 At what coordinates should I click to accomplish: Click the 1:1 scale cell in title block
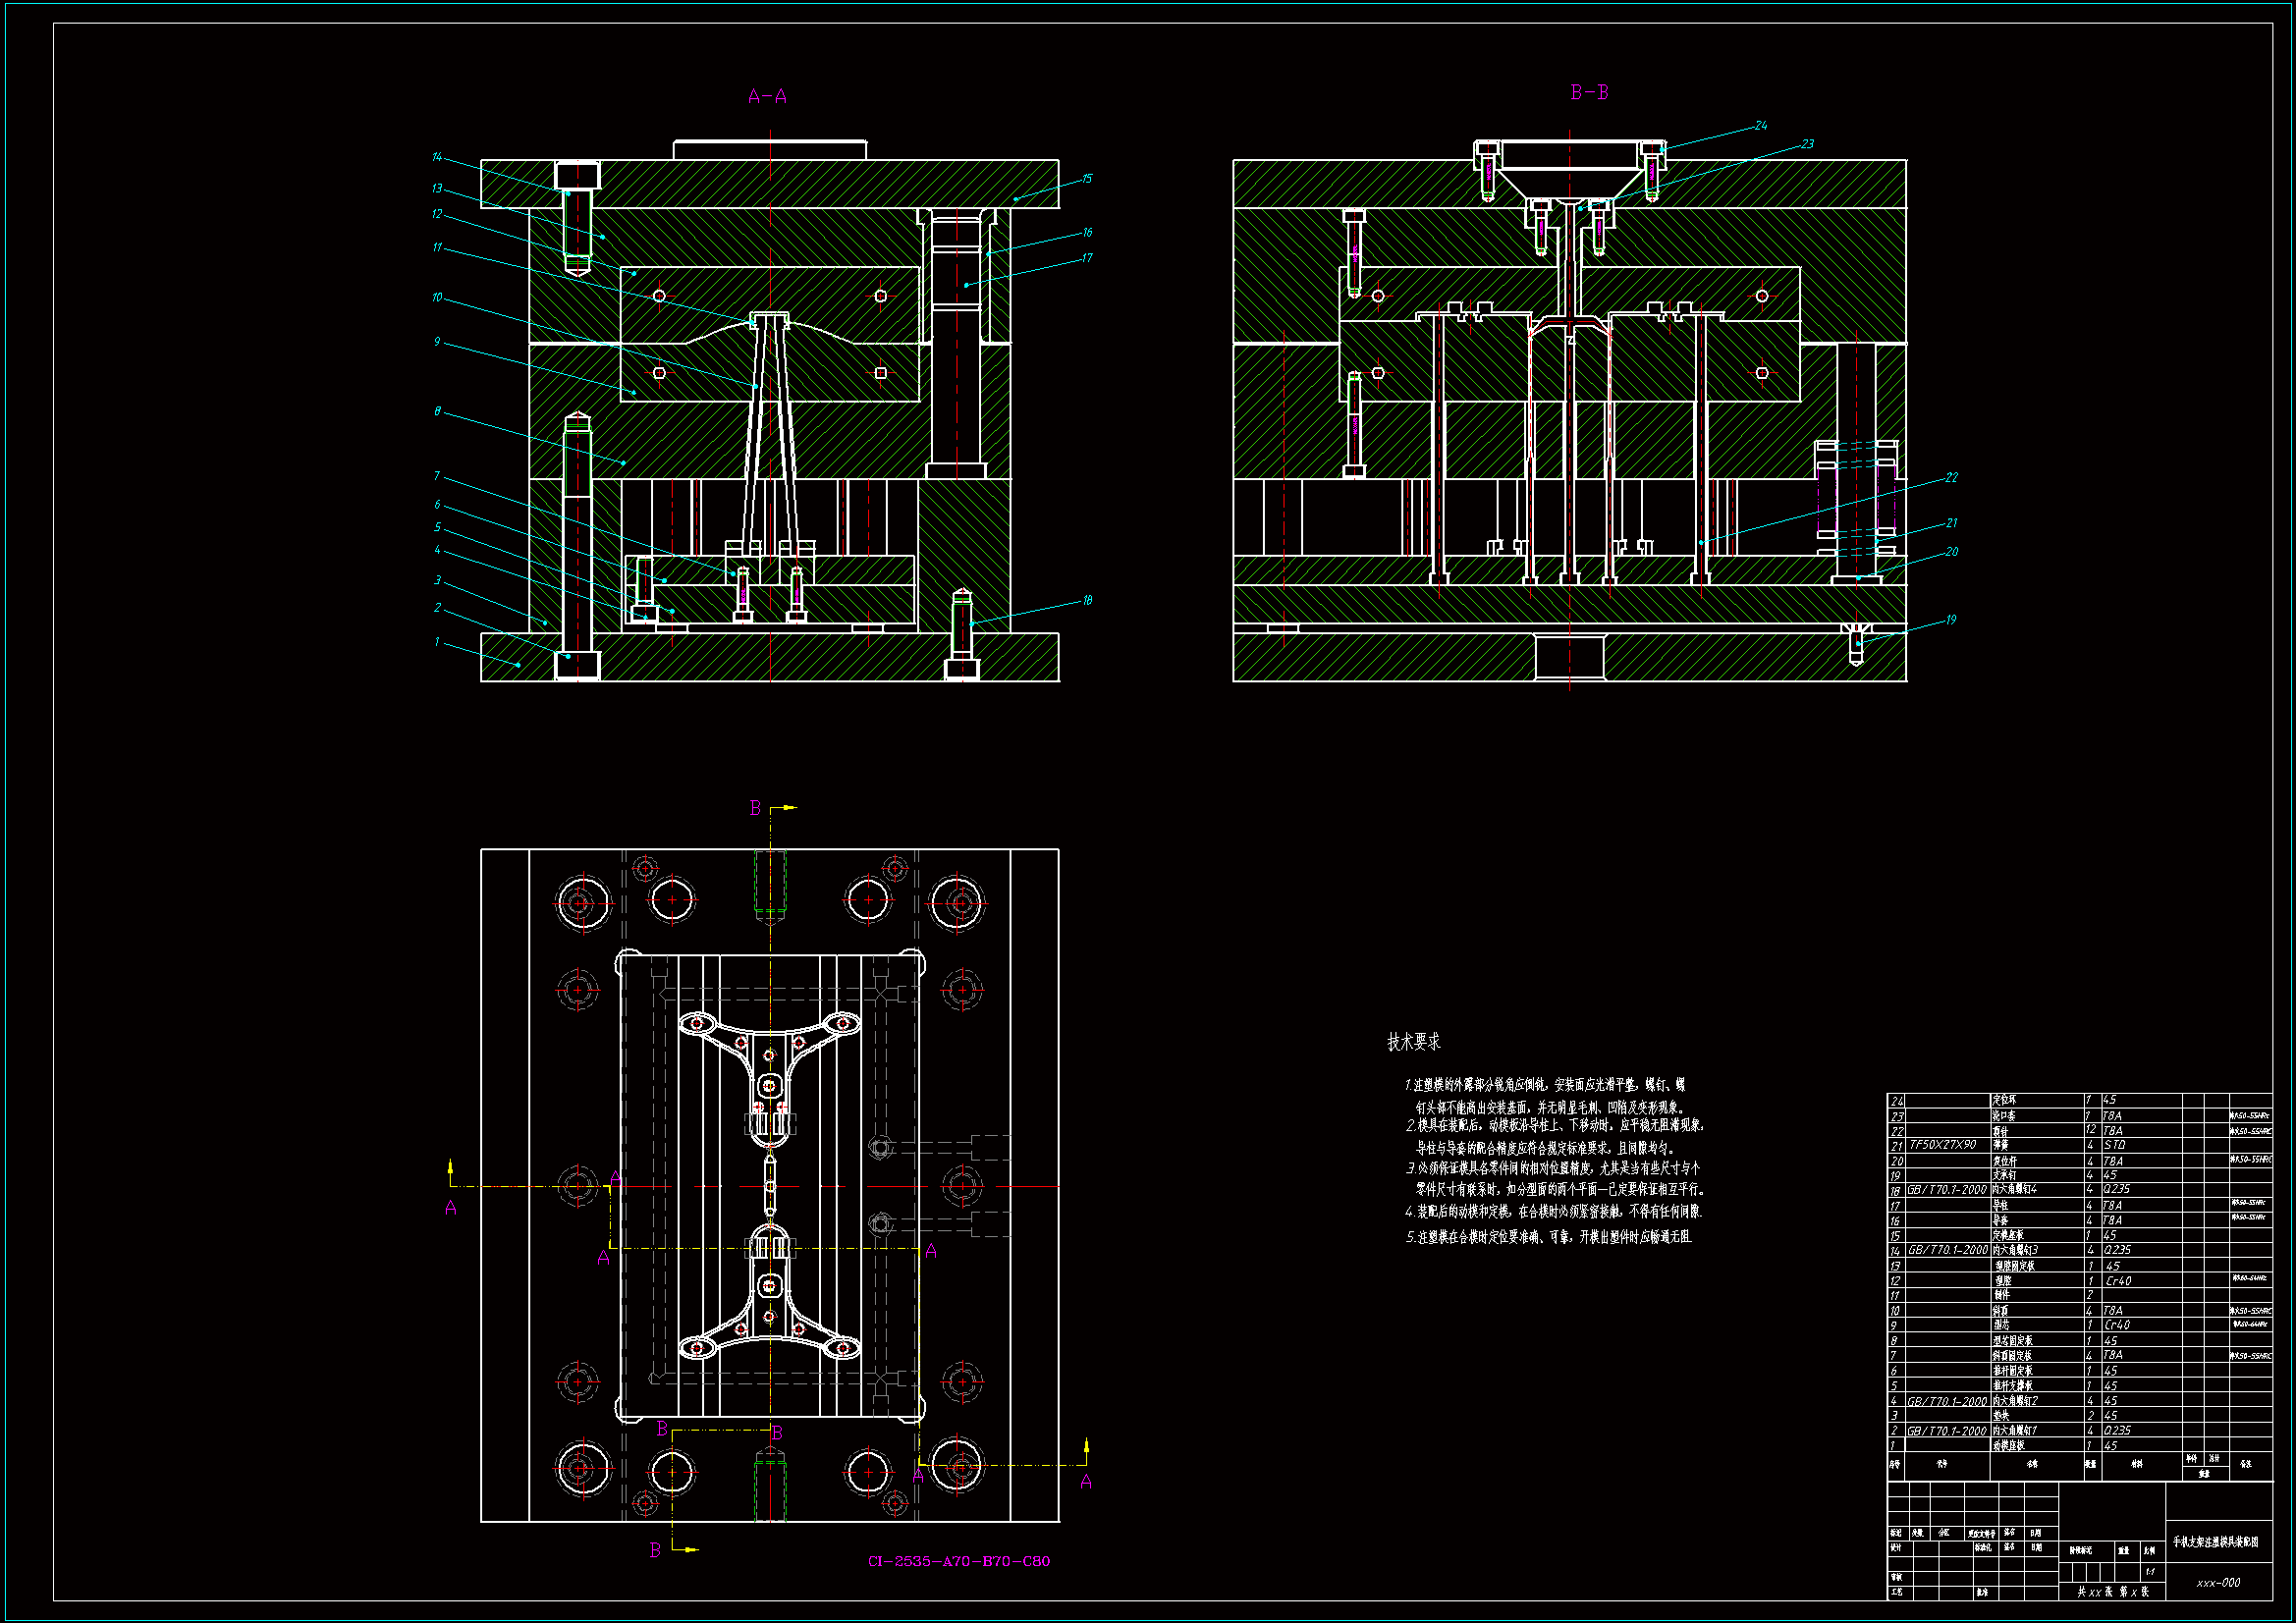click(x=2149, y=1572)
